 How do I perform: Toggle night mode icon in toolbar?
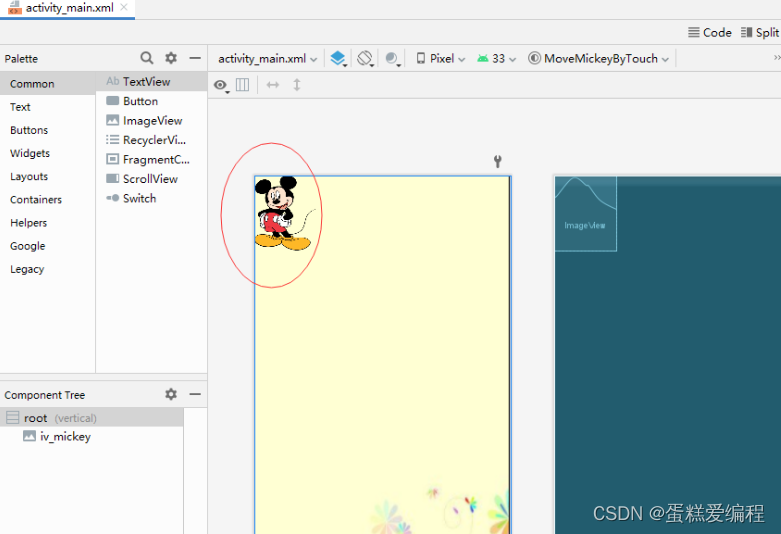coord(392,59)
